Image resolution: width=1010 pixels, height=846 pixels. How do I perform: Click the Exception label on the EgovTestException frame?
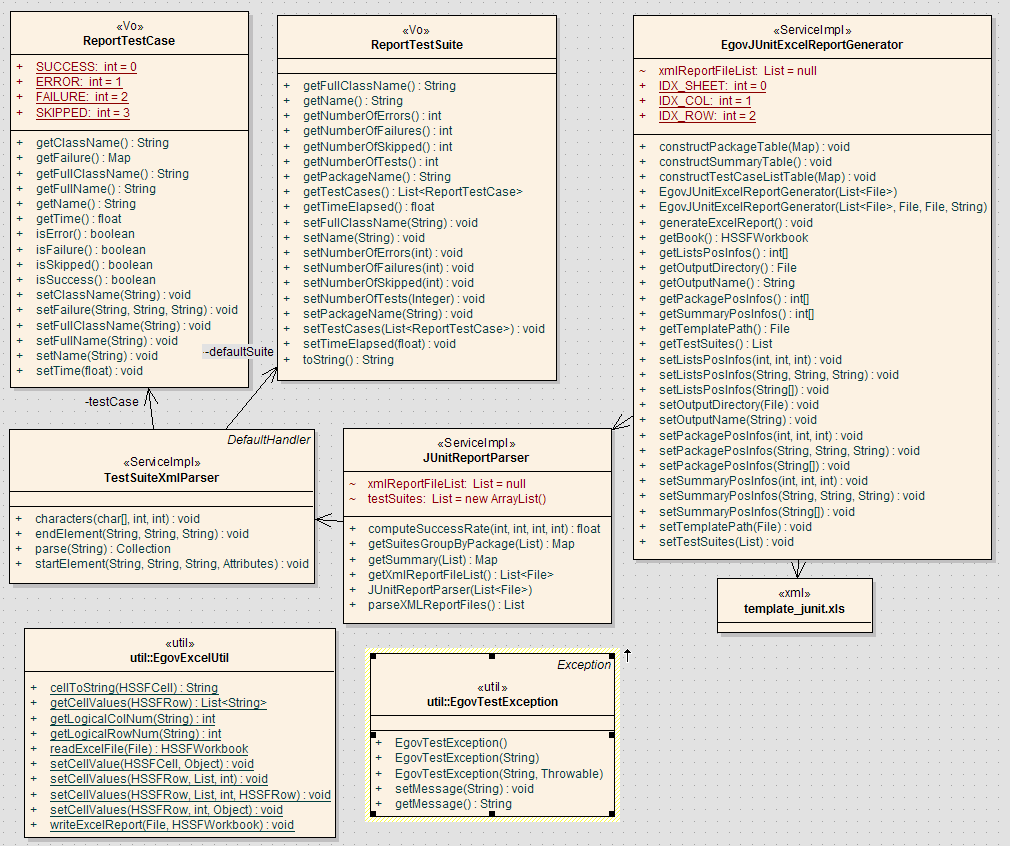pyautogui.click(x=584, y=664)
